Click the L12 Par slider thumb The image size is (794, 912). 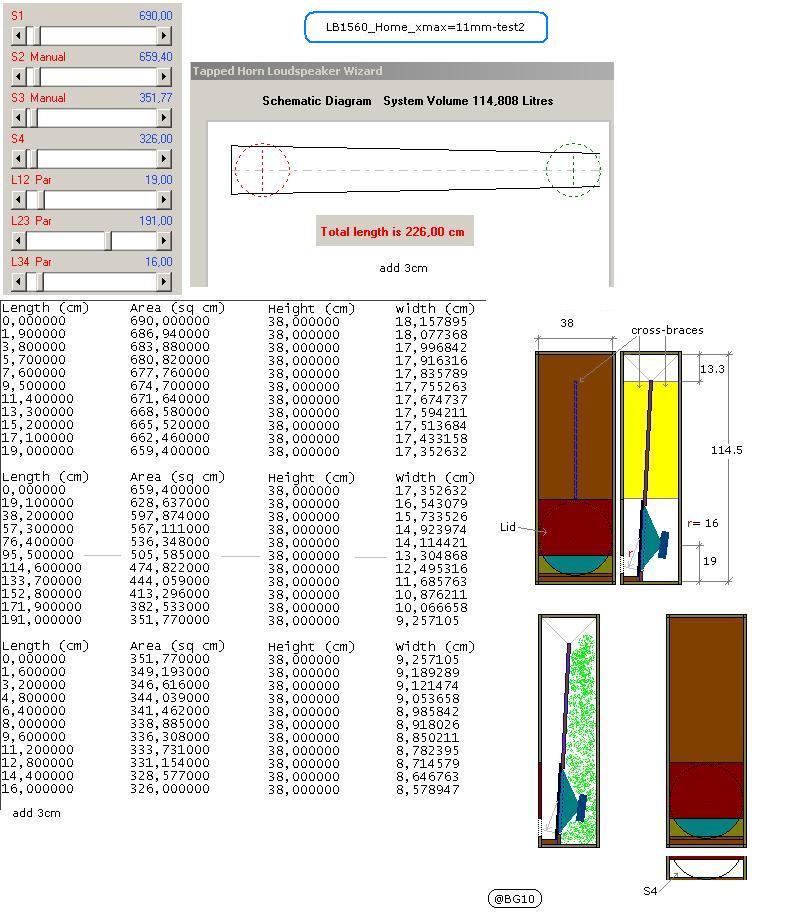pos(41,200)
